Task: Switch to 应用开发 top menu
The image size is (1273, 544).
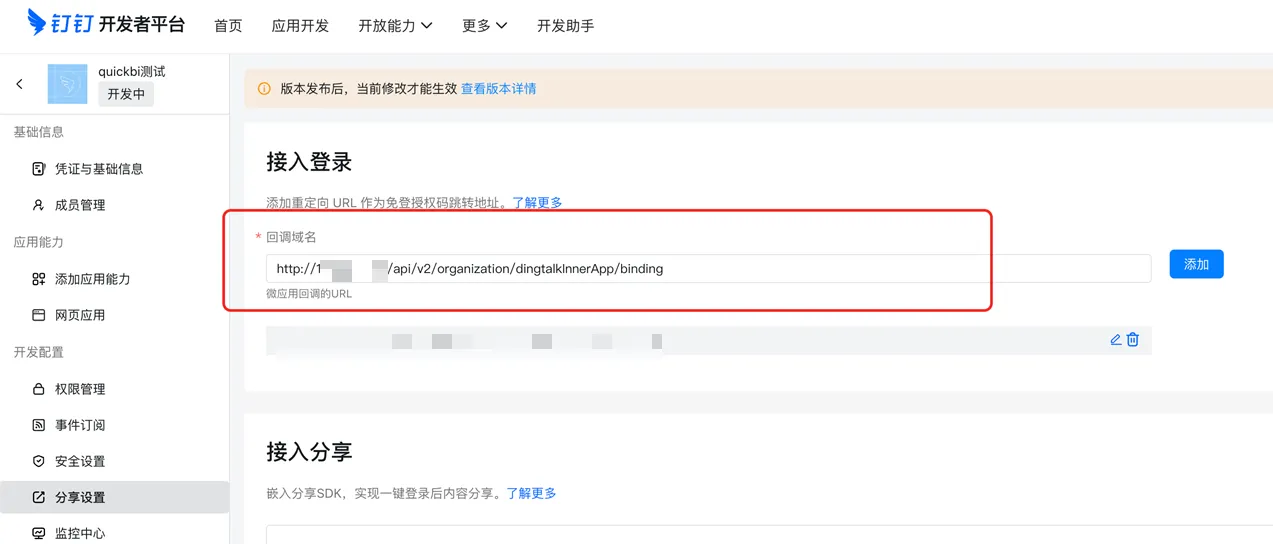Action: click(300, 26)
